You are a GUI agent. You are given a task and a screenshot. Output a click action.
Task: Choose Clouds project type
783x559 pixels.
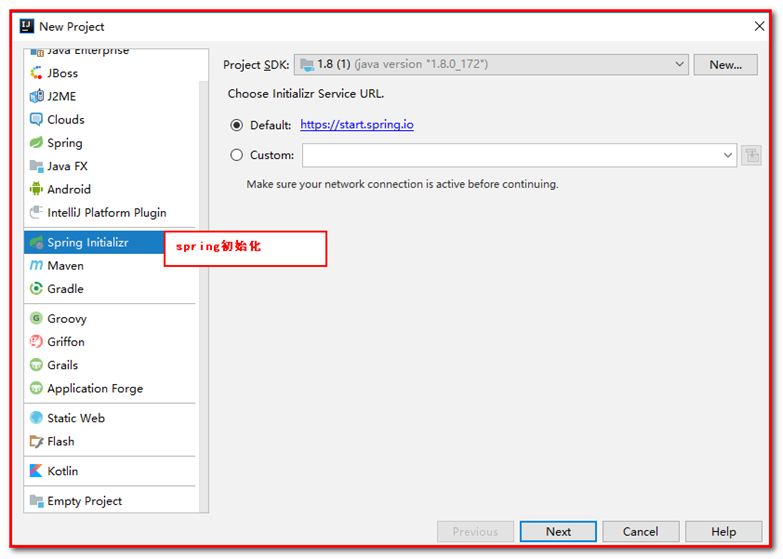click(x=66, y=119)
